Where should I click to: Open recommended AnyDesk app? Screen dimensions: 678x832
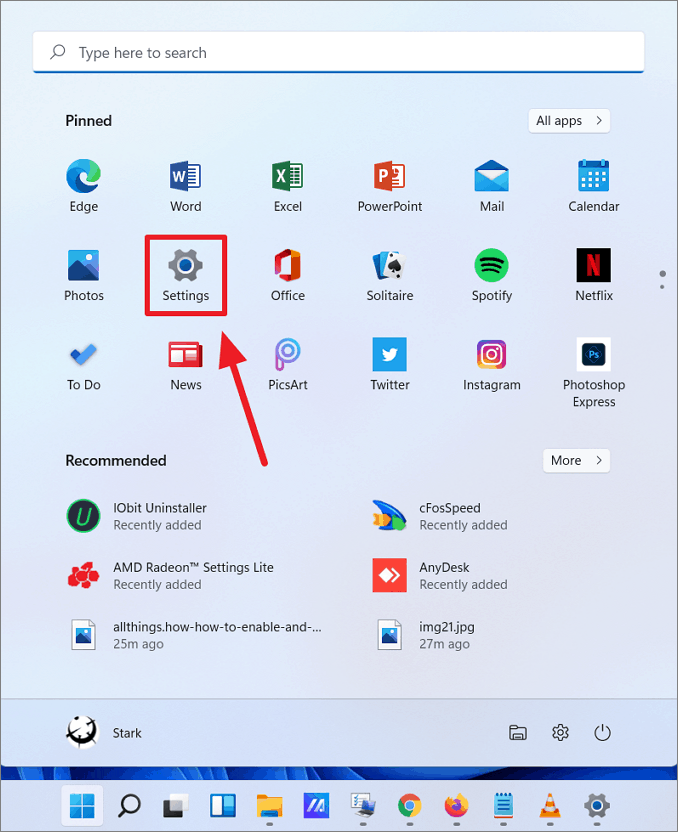click(440, 575)
